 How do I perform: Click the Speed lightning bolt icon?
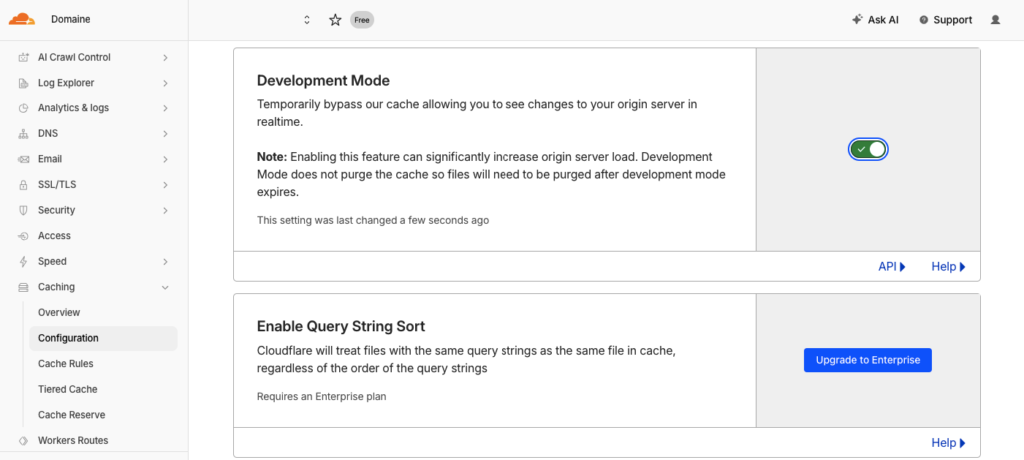coord(24,261)
